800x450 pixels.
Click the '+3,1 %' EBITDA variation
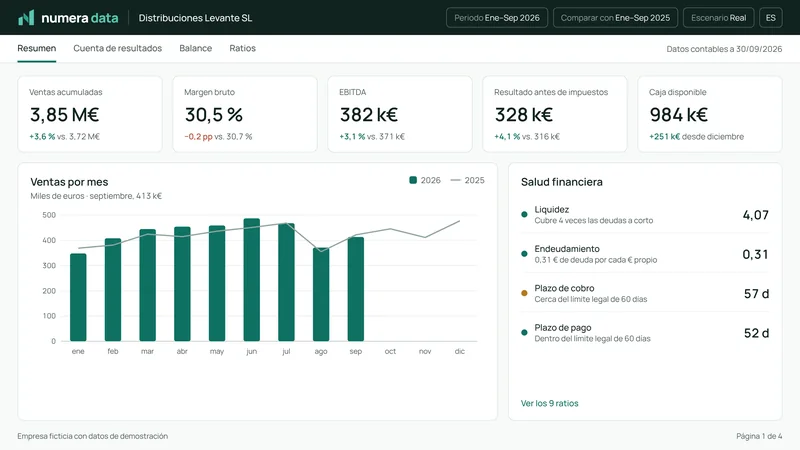click(x=352, y=137)
